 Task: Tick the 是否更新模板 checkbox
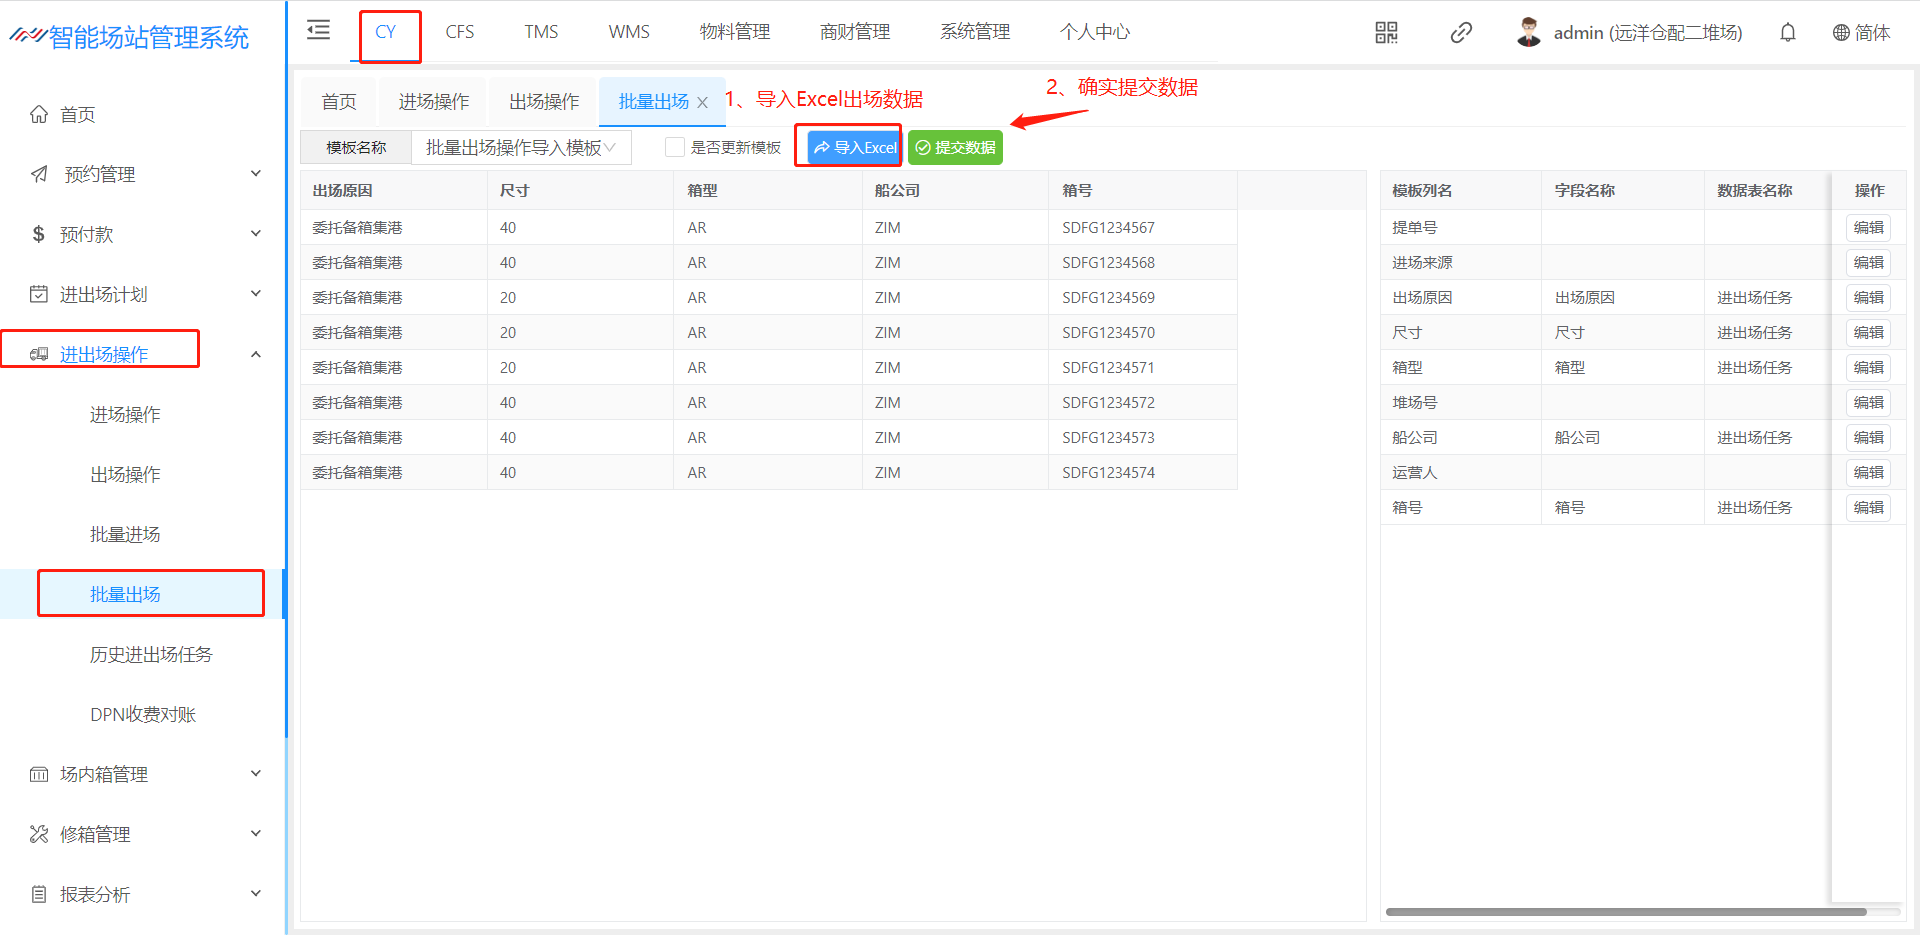[675, 147]
